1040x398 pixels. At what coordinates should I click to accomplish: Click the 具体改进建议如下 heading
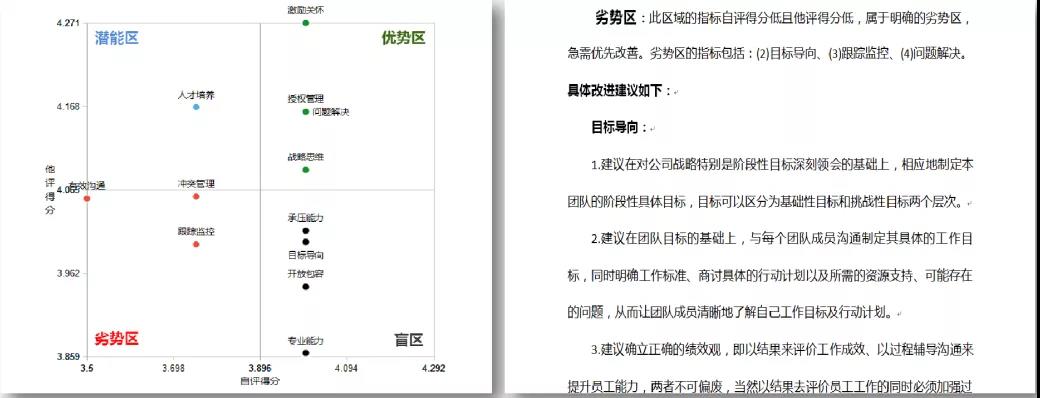tap(619, 91)
